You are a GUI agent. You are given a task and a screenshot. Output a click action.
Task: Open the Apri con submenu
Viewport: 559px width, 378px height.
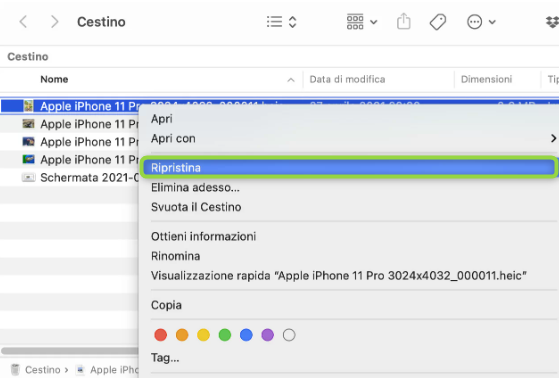point(173,138)
